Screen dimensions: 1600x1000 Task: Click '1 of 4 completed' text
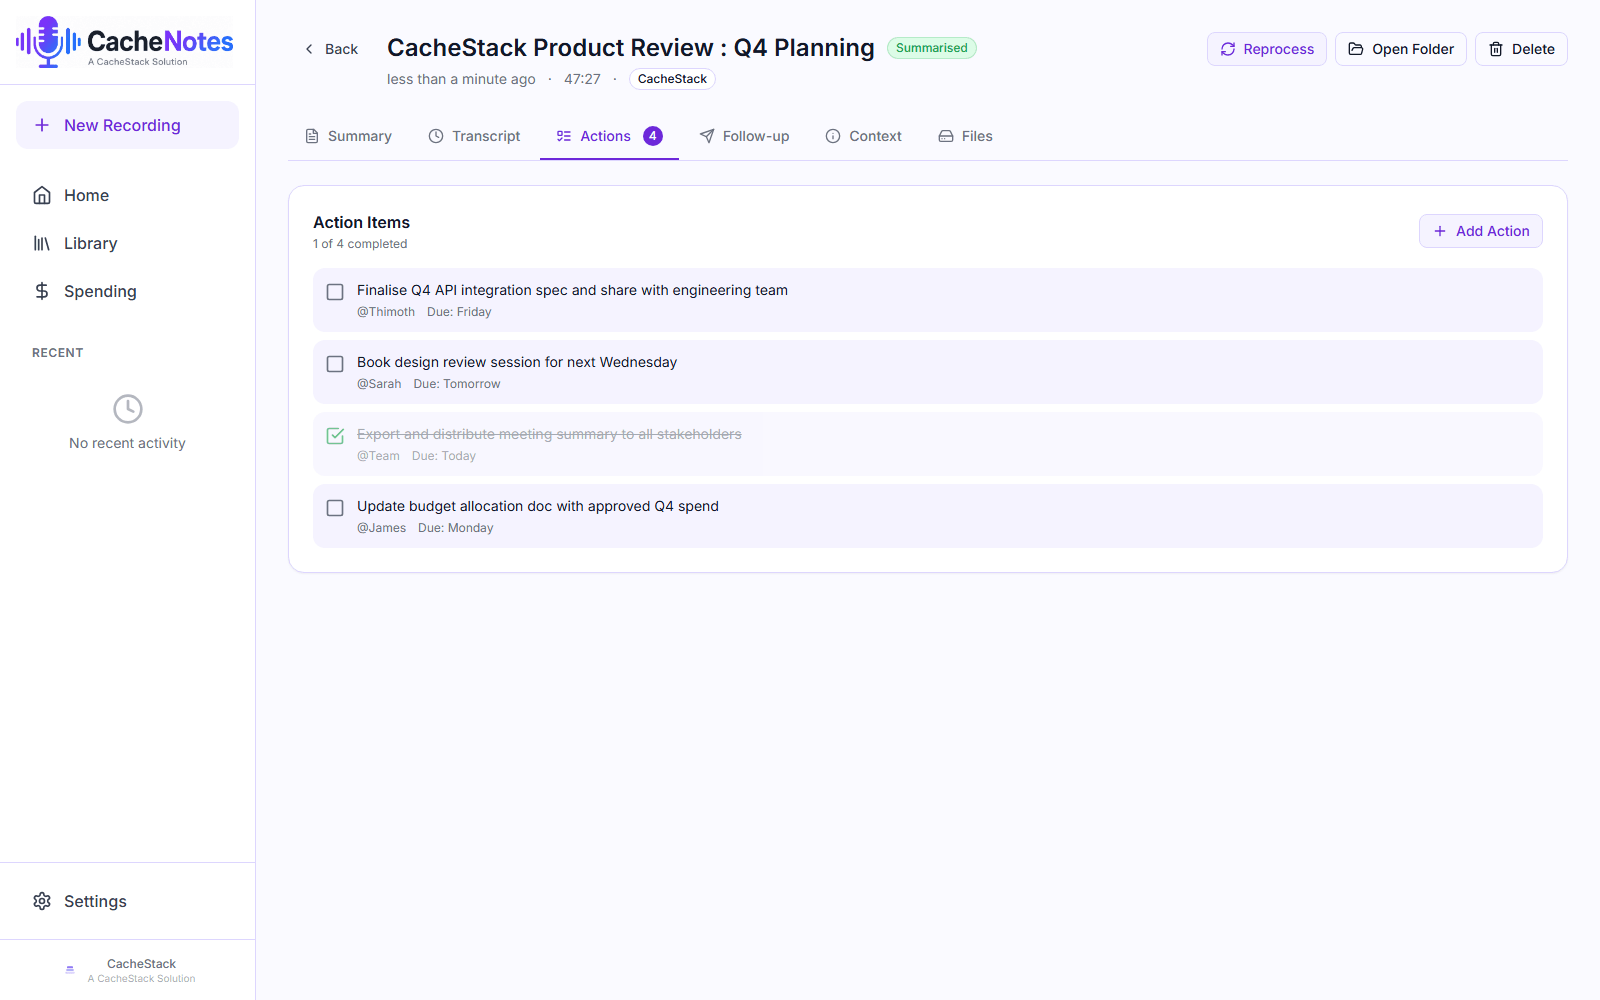(x=360, y=244)
